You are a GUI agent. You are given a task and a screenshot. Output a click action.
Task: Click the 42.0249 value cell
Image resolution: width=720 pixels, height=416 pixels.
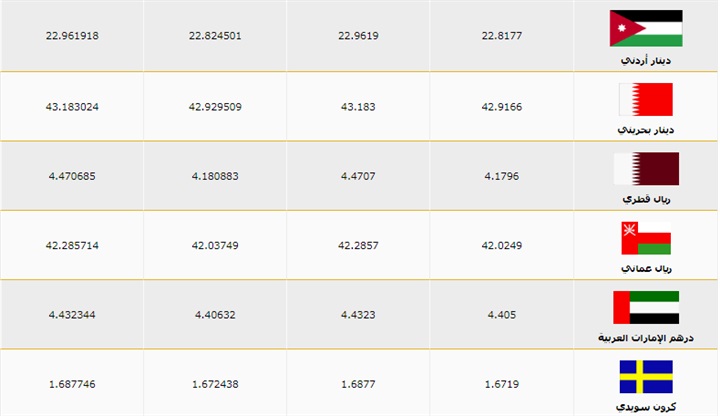pos(502,245)
